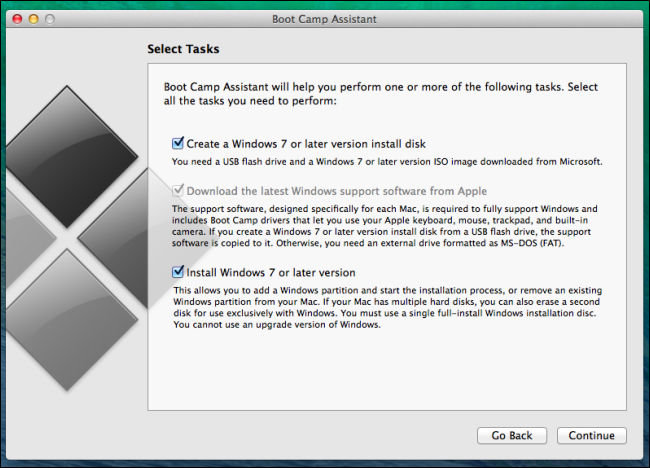
Task: Toggle Download latest Windows support software checkbox
Action: 178,191
